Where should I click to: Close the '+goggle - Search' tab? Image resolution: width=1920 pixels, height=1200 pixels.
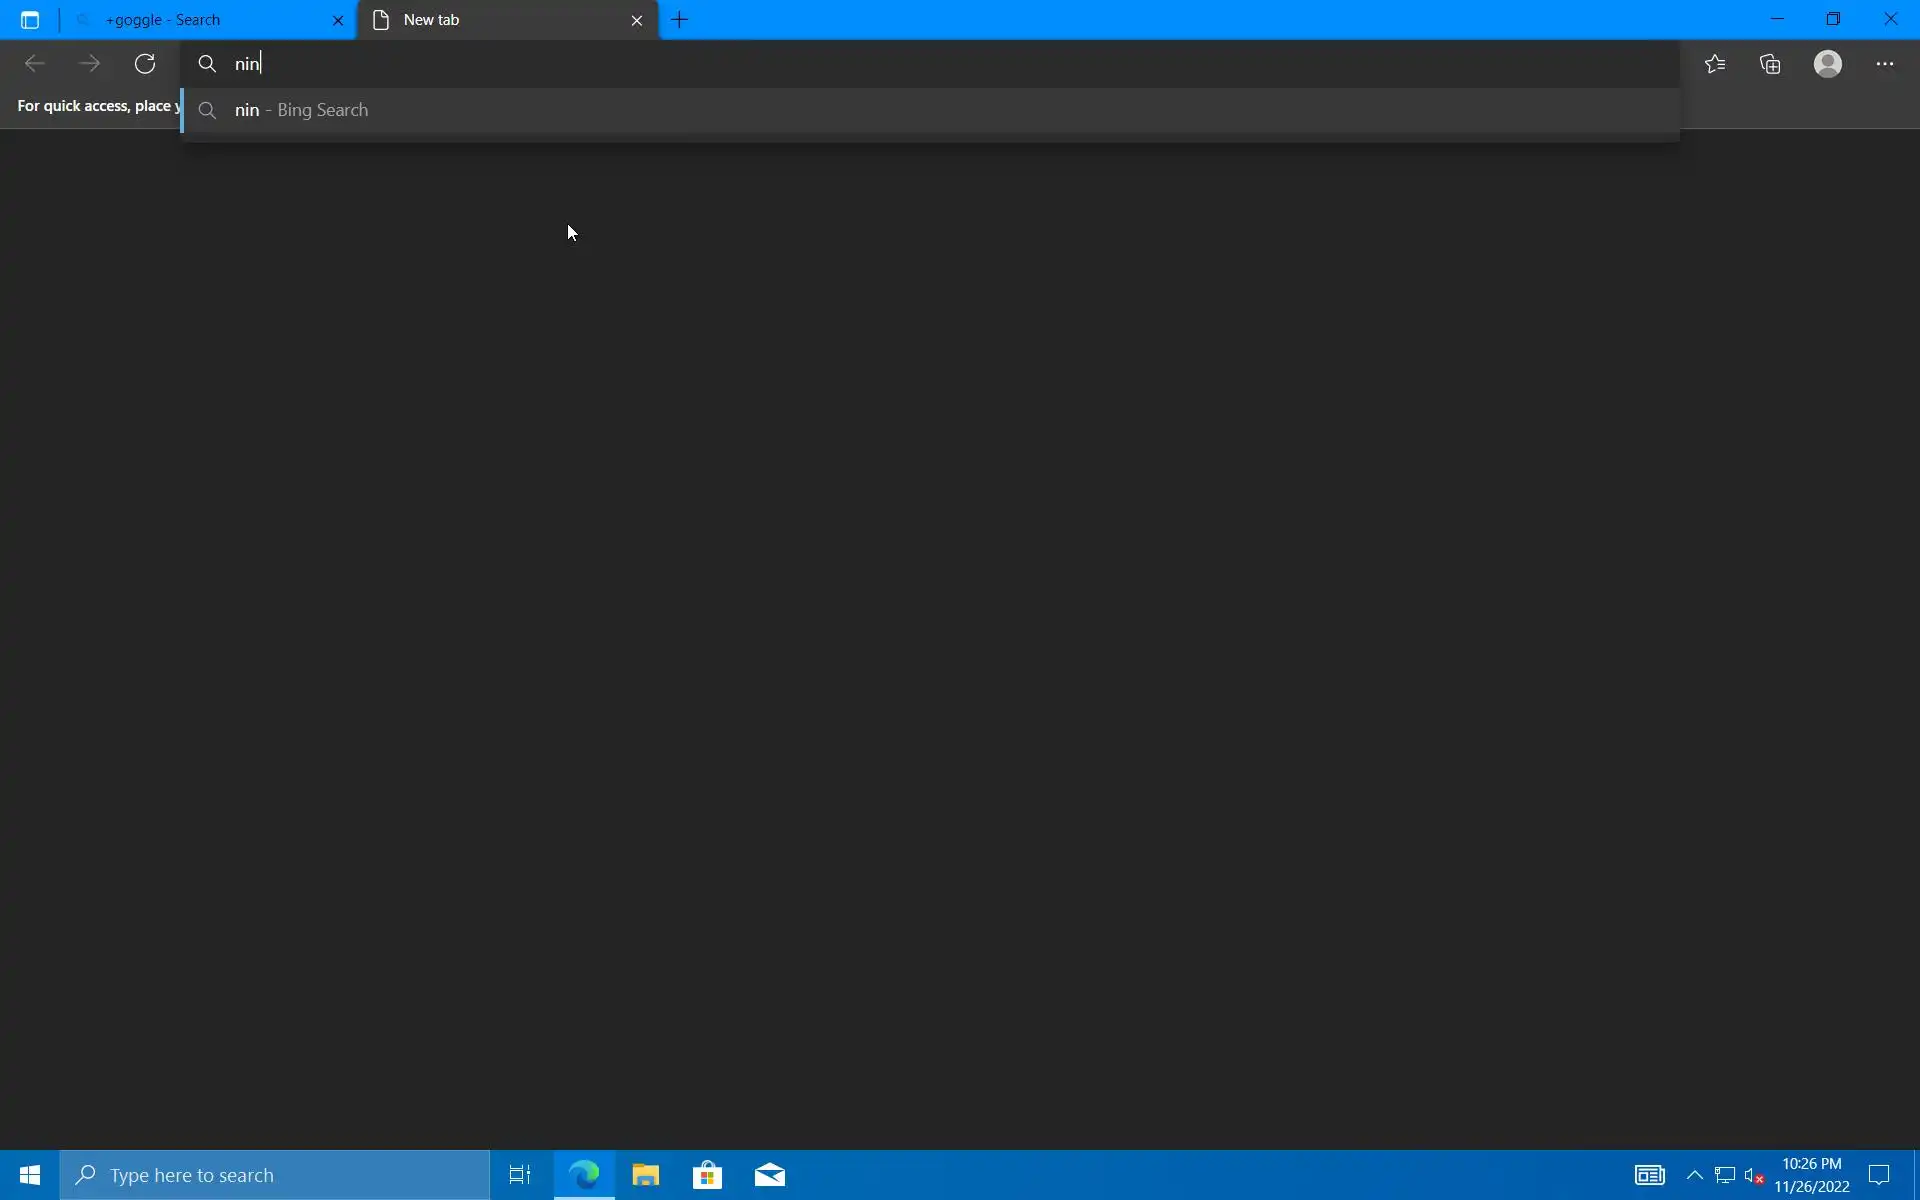click(338, 20)
